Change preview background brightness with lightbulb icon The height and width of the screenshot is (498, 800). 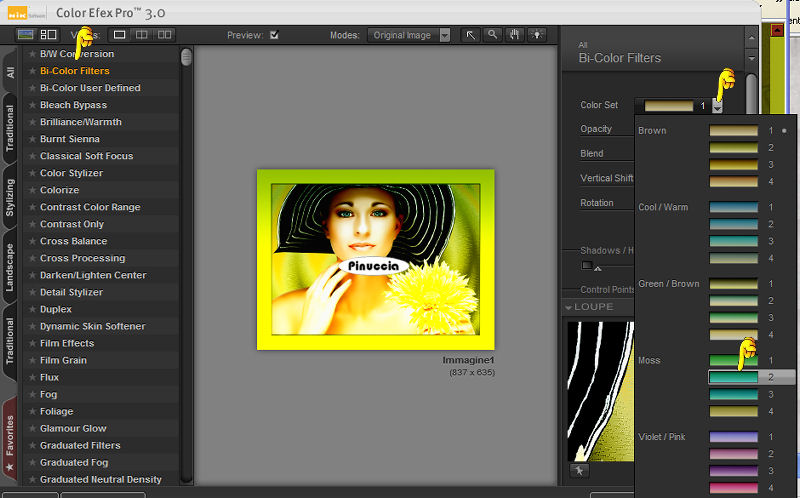[x=537, y=35]
